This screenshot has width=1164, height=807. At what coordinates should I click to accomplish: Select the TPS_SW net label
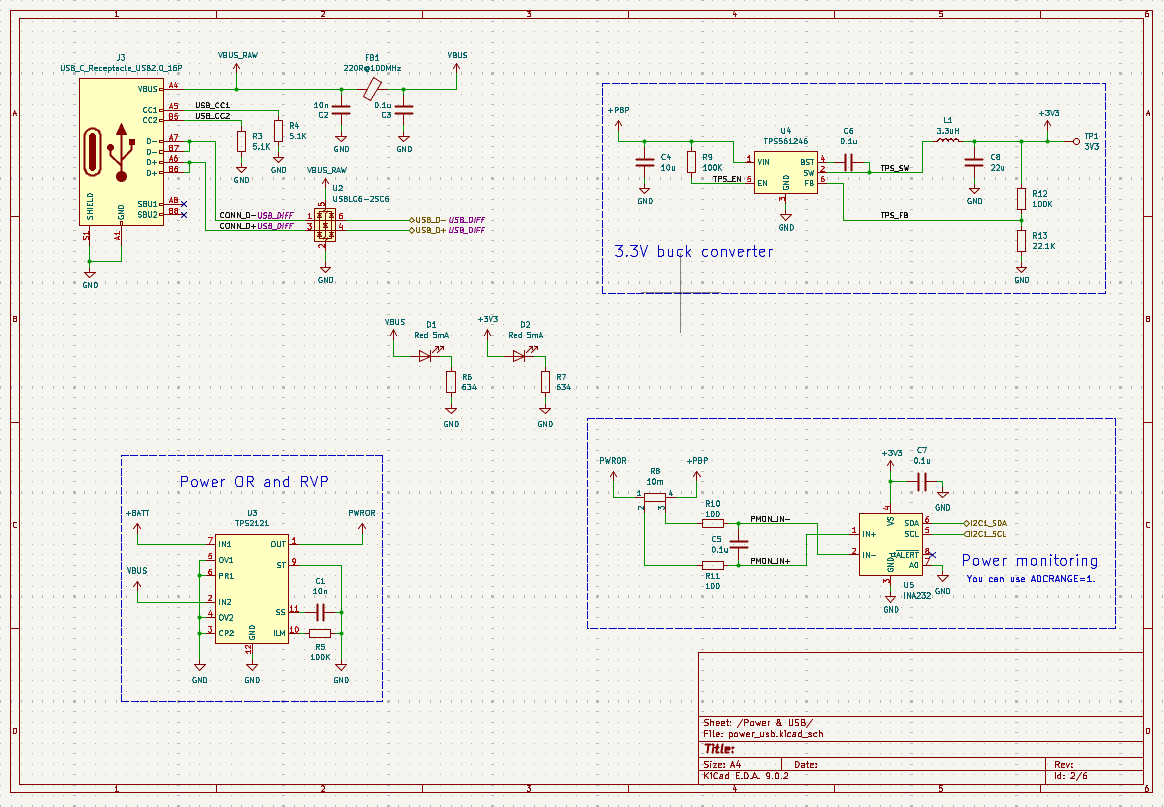click(894, 169)
